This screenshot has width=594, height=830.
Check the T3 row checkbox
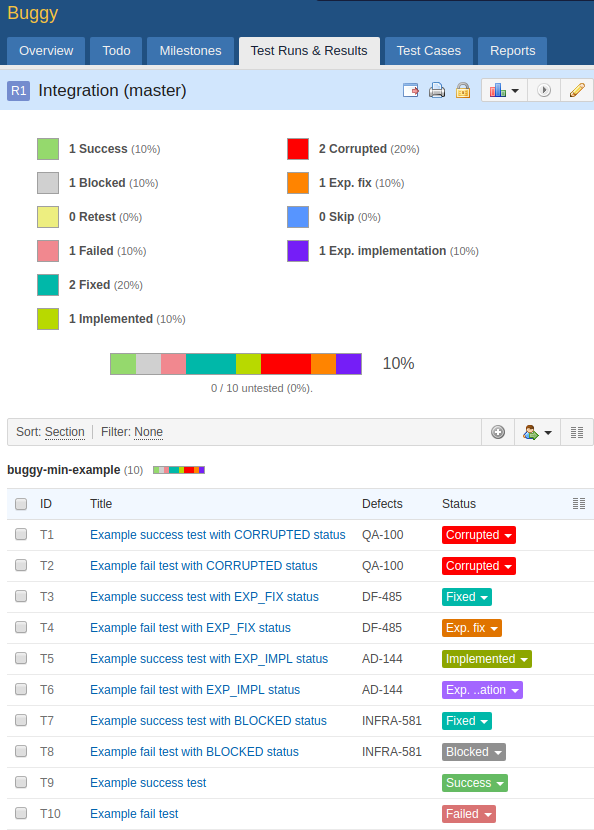pyautogui.click(x=21, y=597)
